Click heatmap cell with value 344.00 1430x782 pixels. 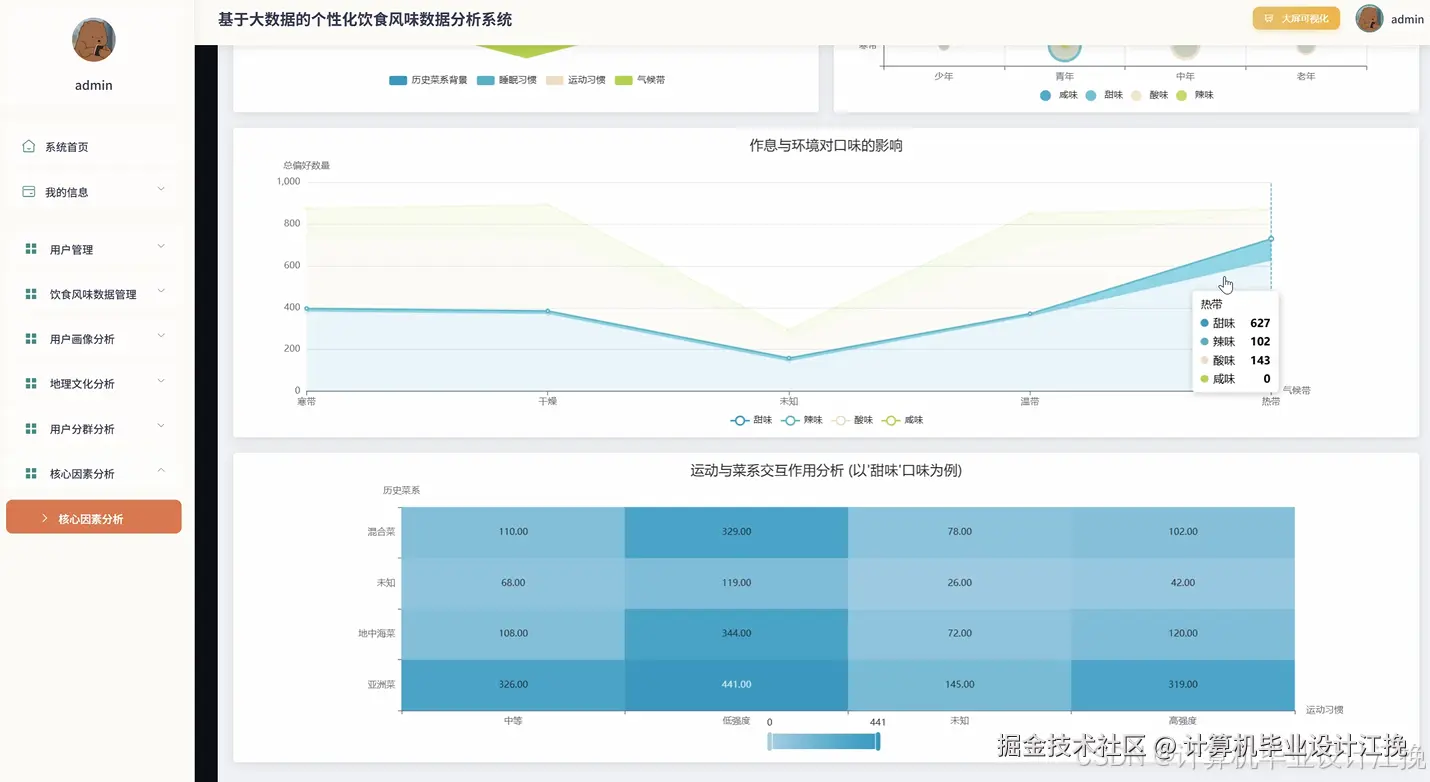(736, 634)
